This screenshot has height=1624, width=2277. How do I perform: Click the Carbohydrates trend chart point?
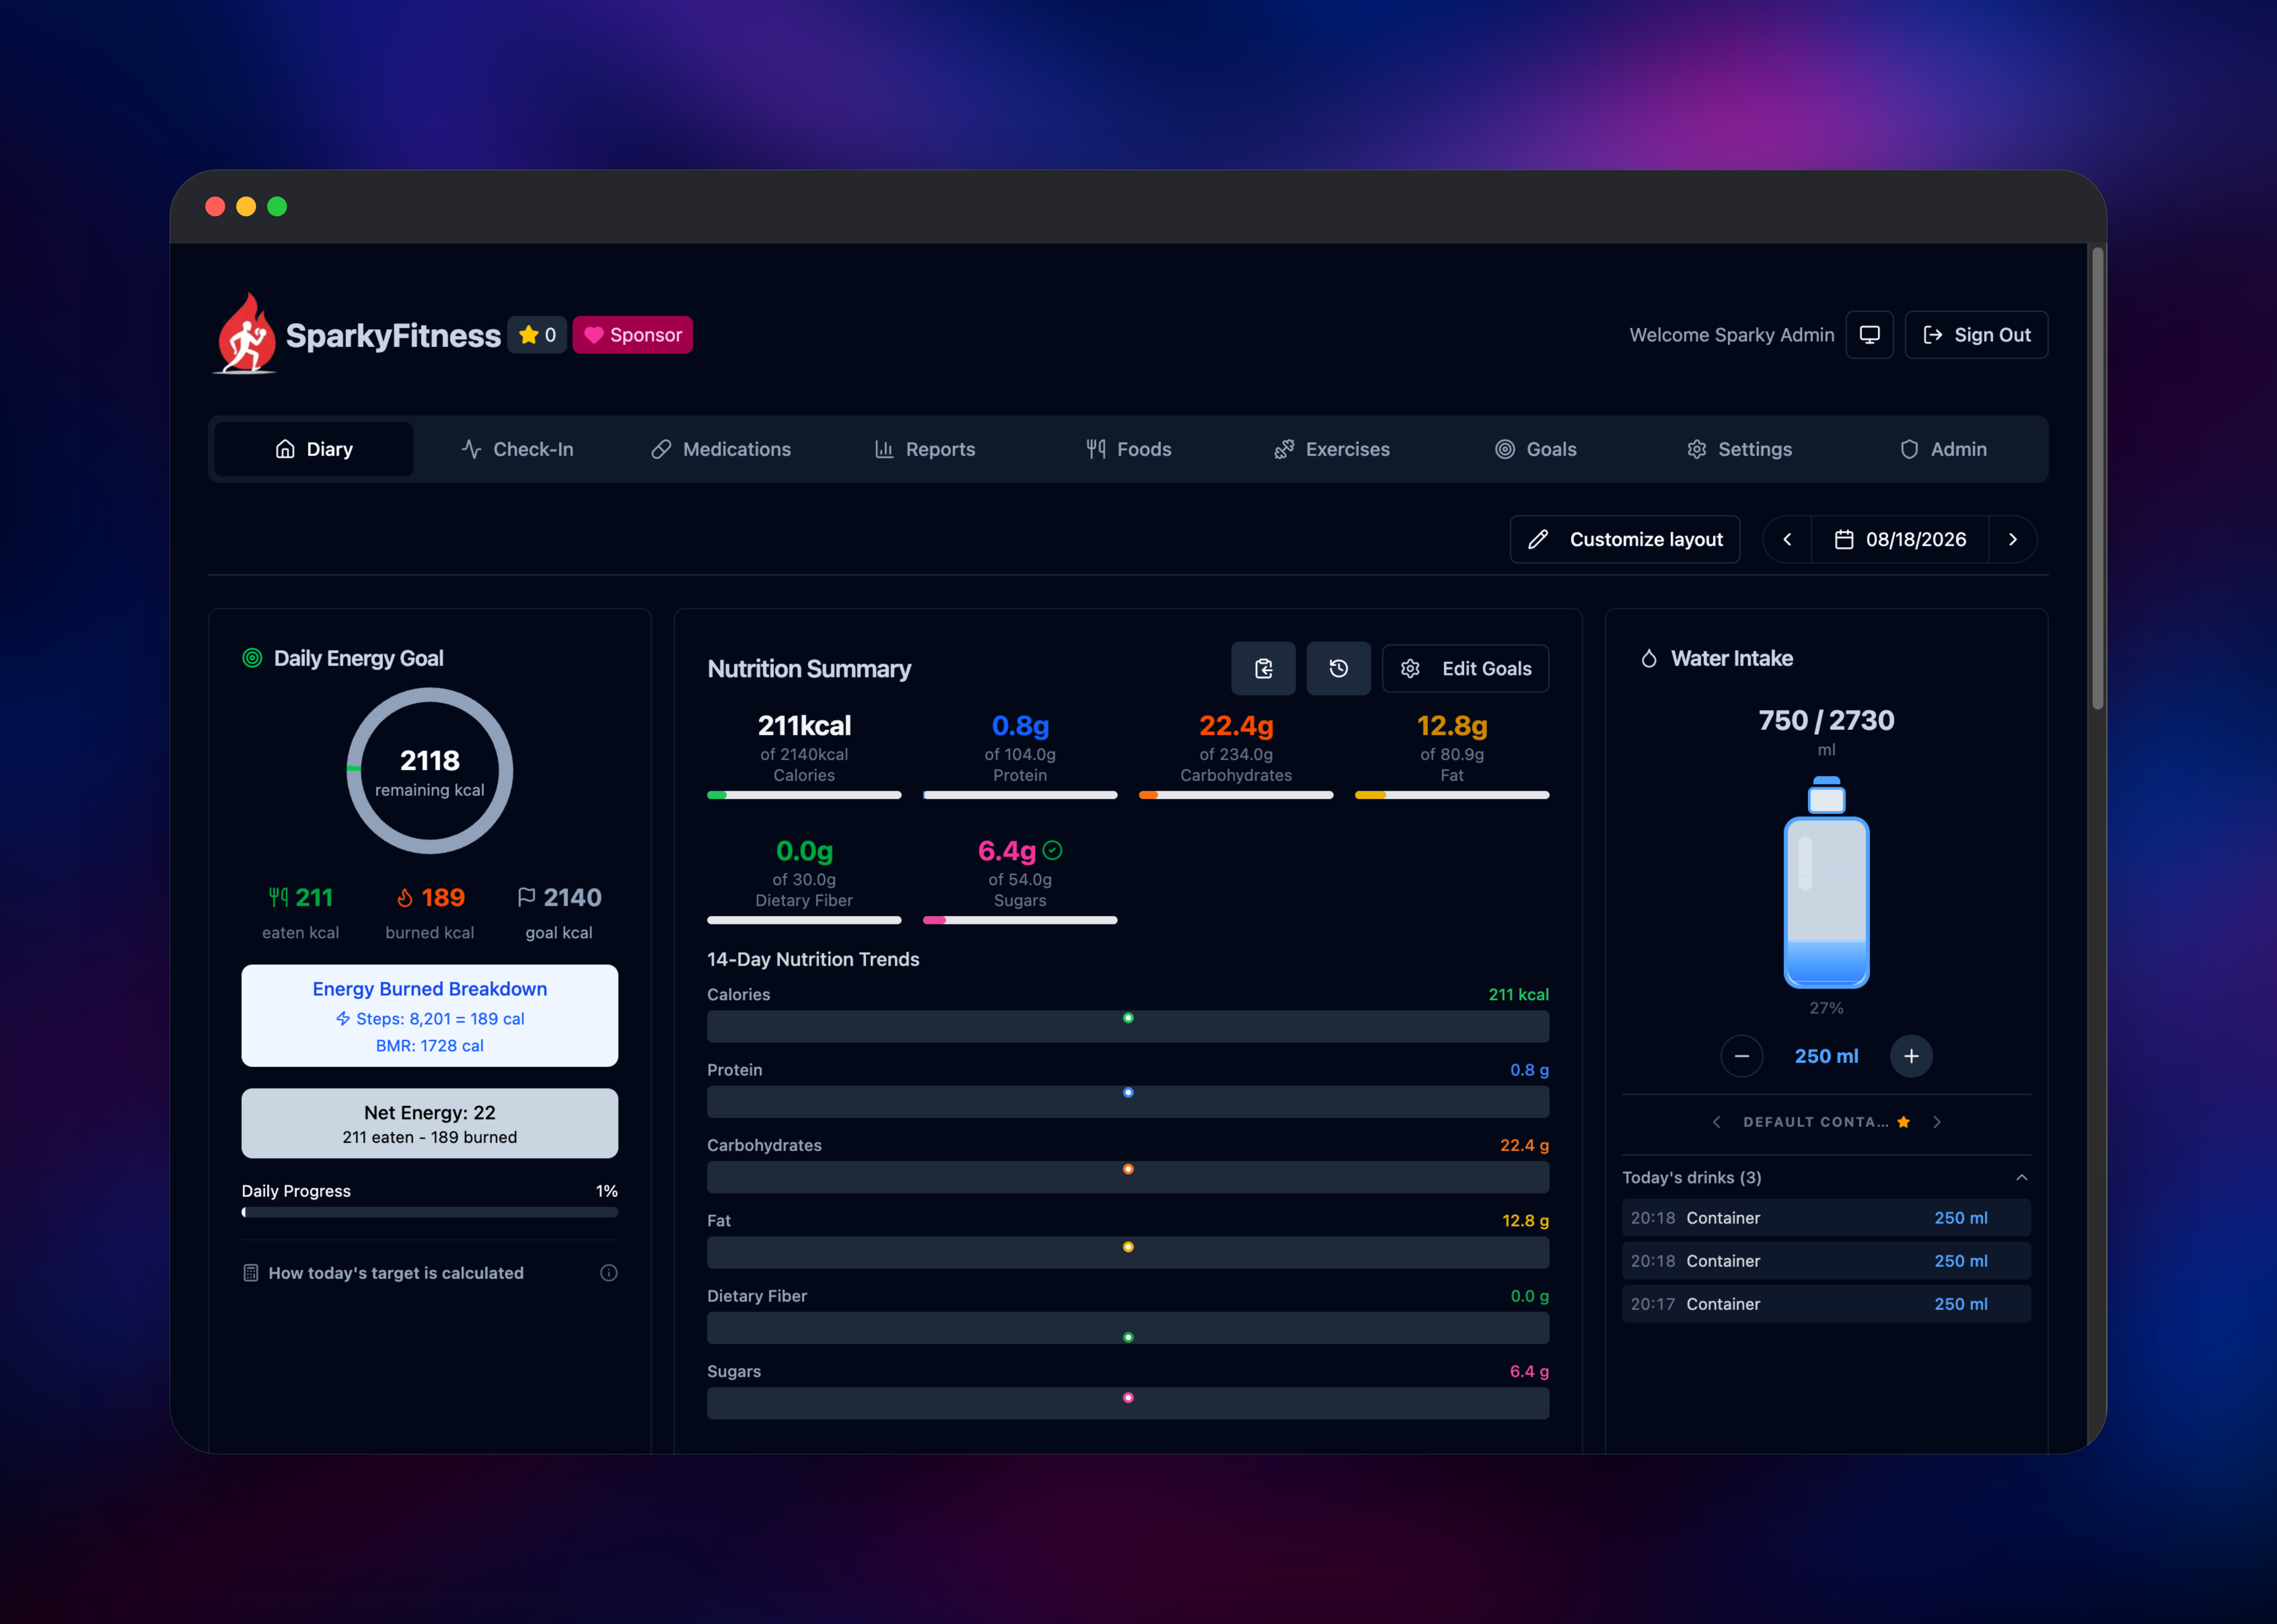(1128, 1169)
